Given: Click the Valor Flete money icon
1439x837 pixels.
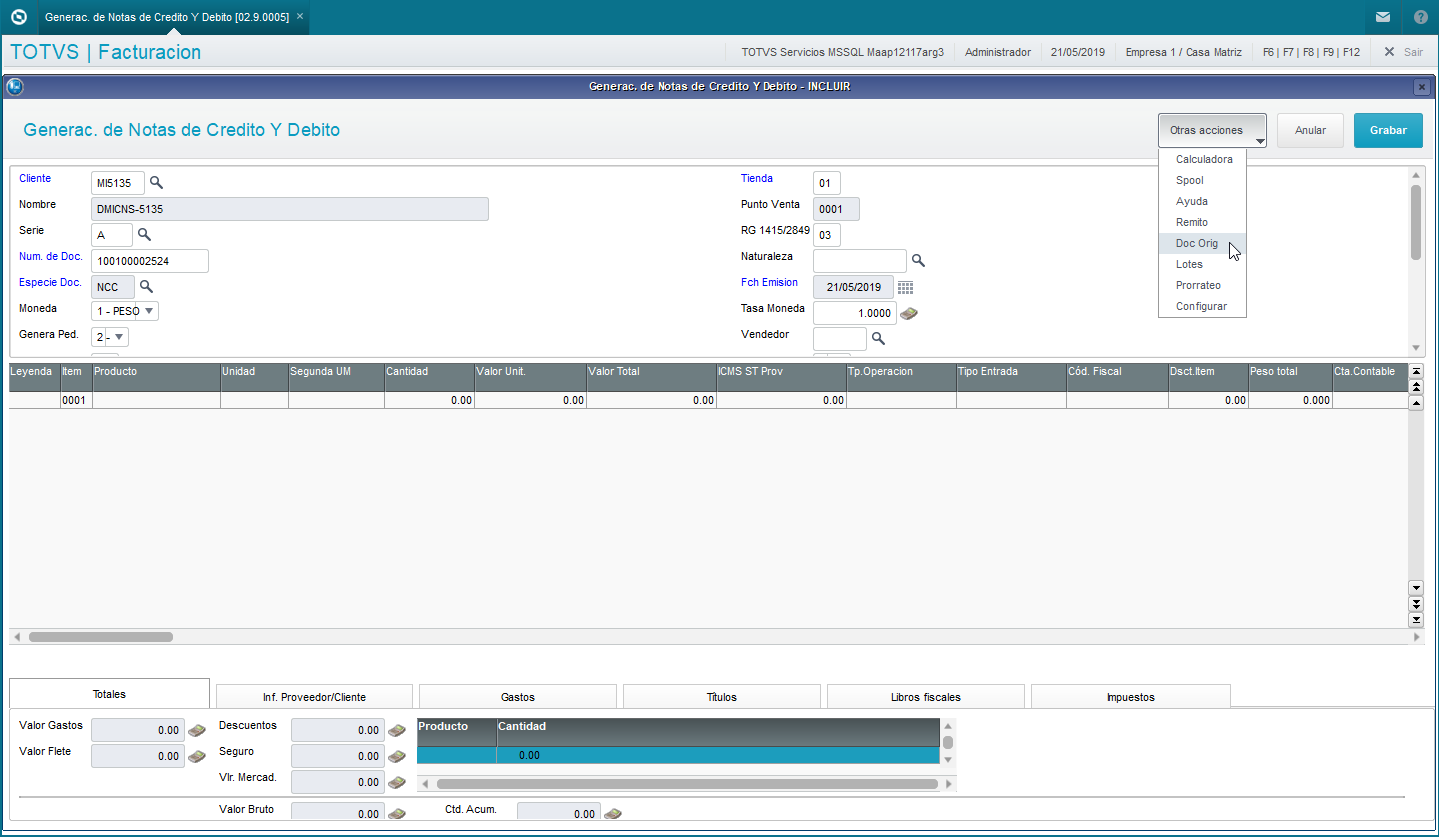Looking at the screenshot, I should [x=197, y=757].
